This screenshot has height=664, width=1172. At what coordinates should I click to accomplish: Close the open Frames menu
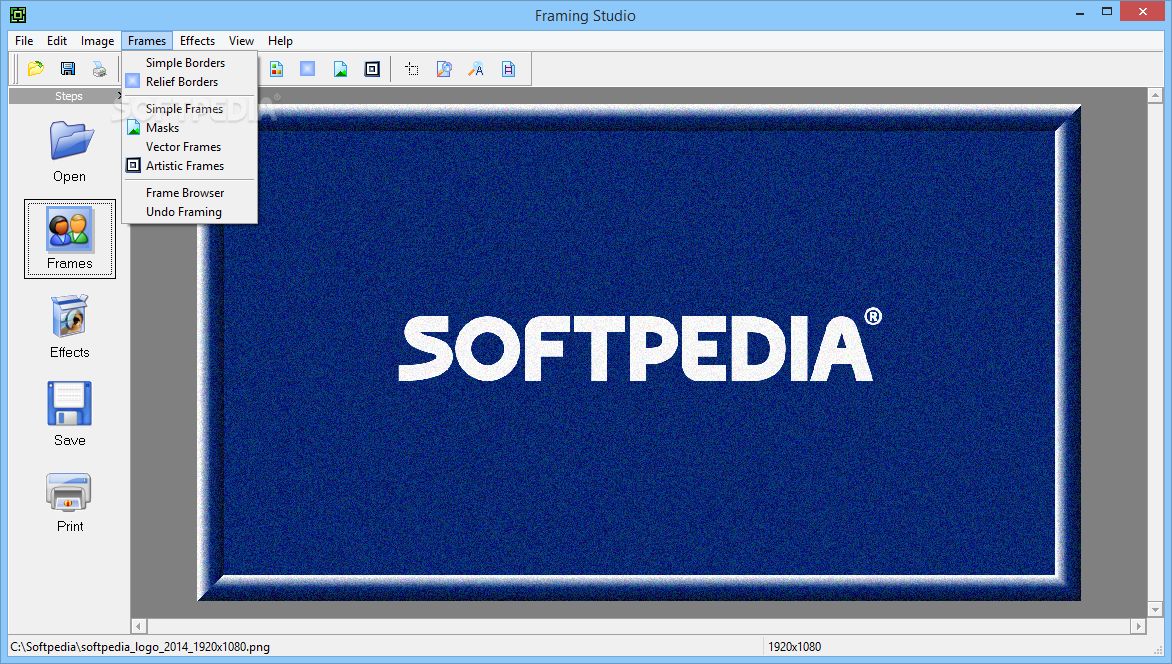[x=146, y=40]
